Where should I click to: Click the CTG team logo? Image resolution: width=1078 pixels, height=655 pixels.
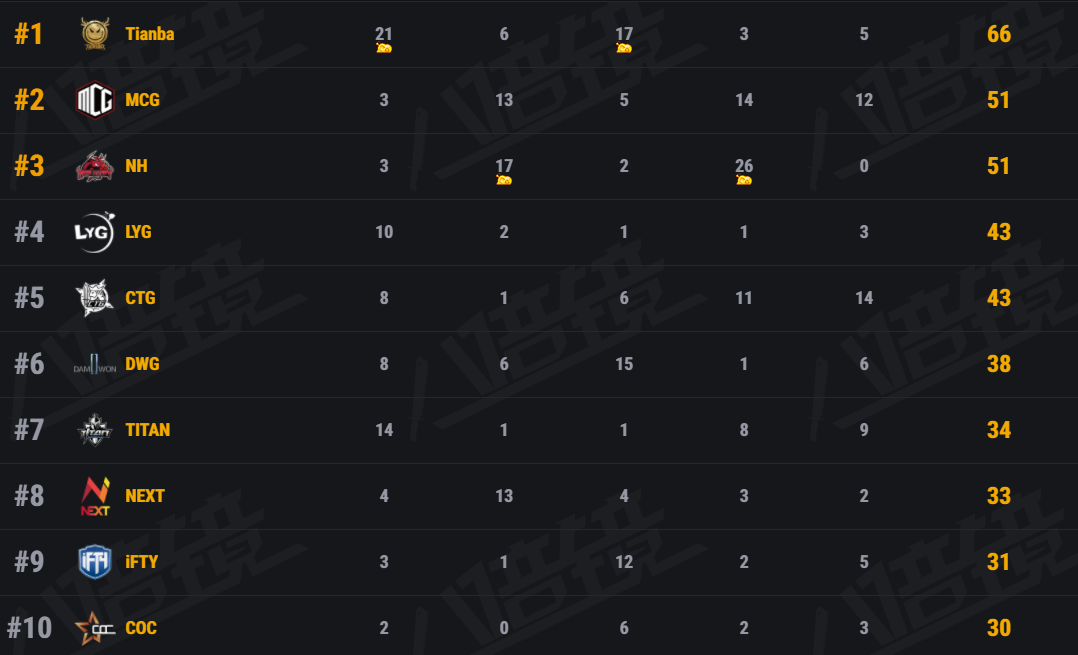[95, 298]
